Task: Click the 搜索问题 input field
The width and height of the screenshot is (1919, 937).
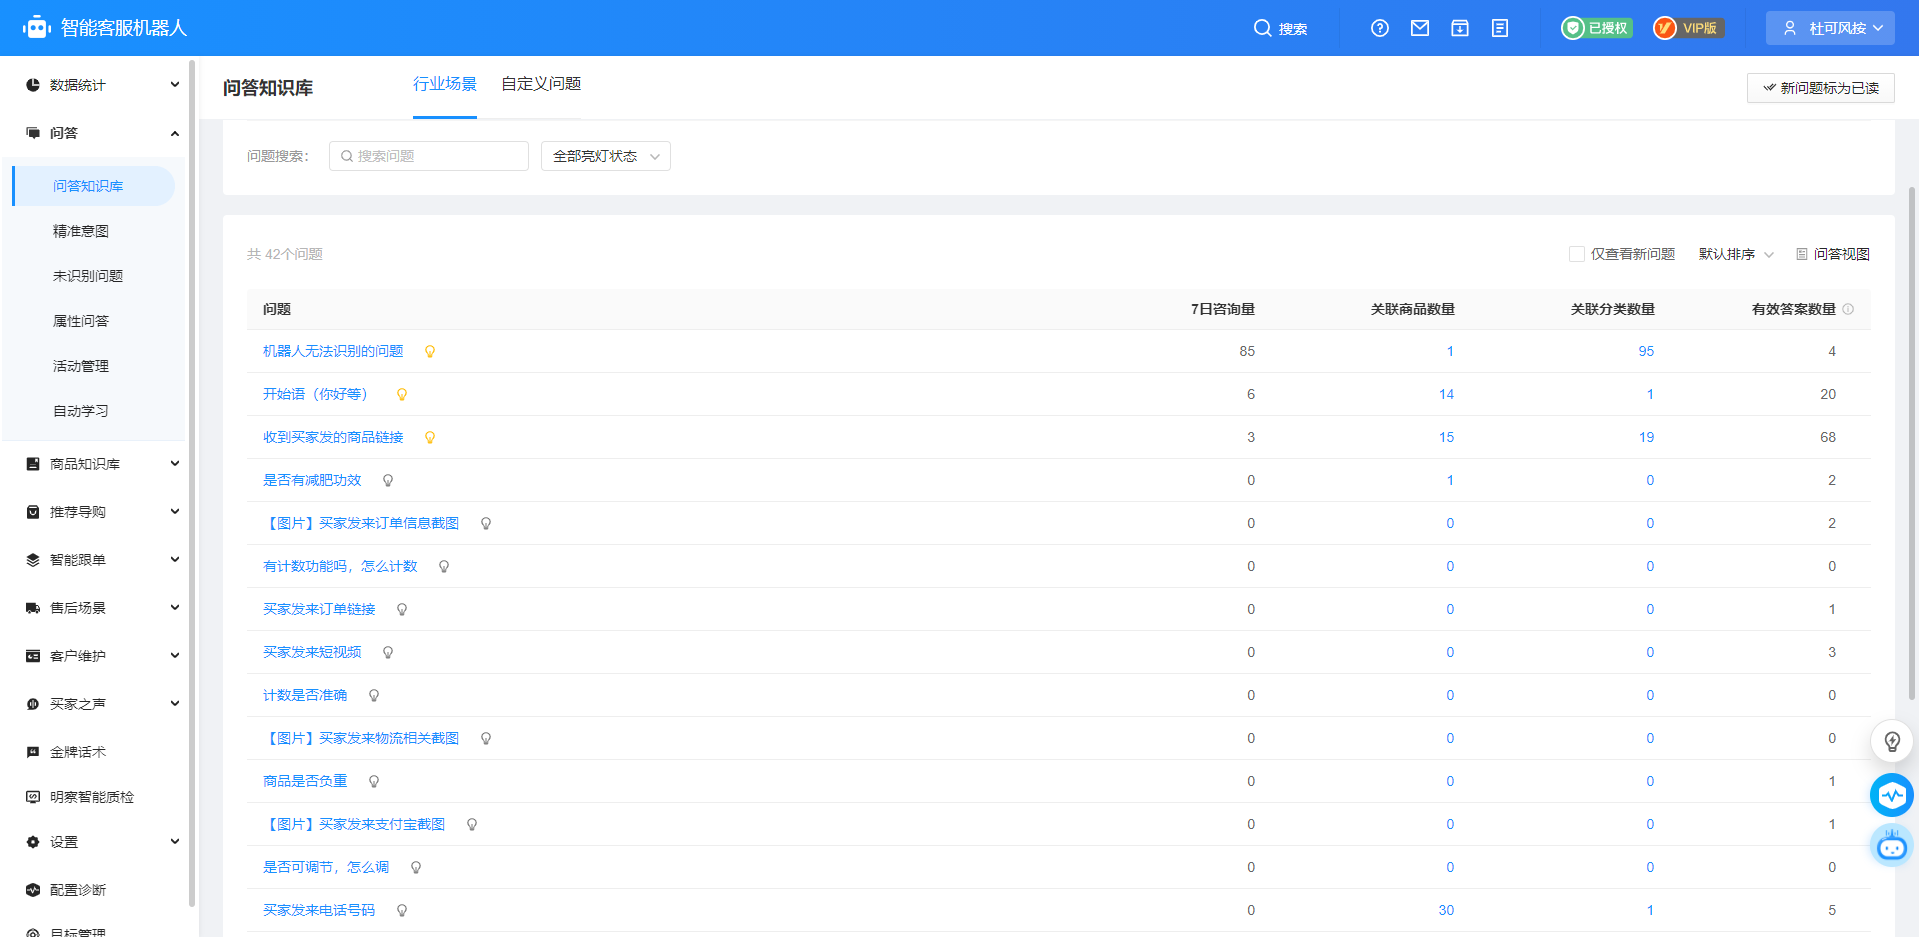Action: 429,156
